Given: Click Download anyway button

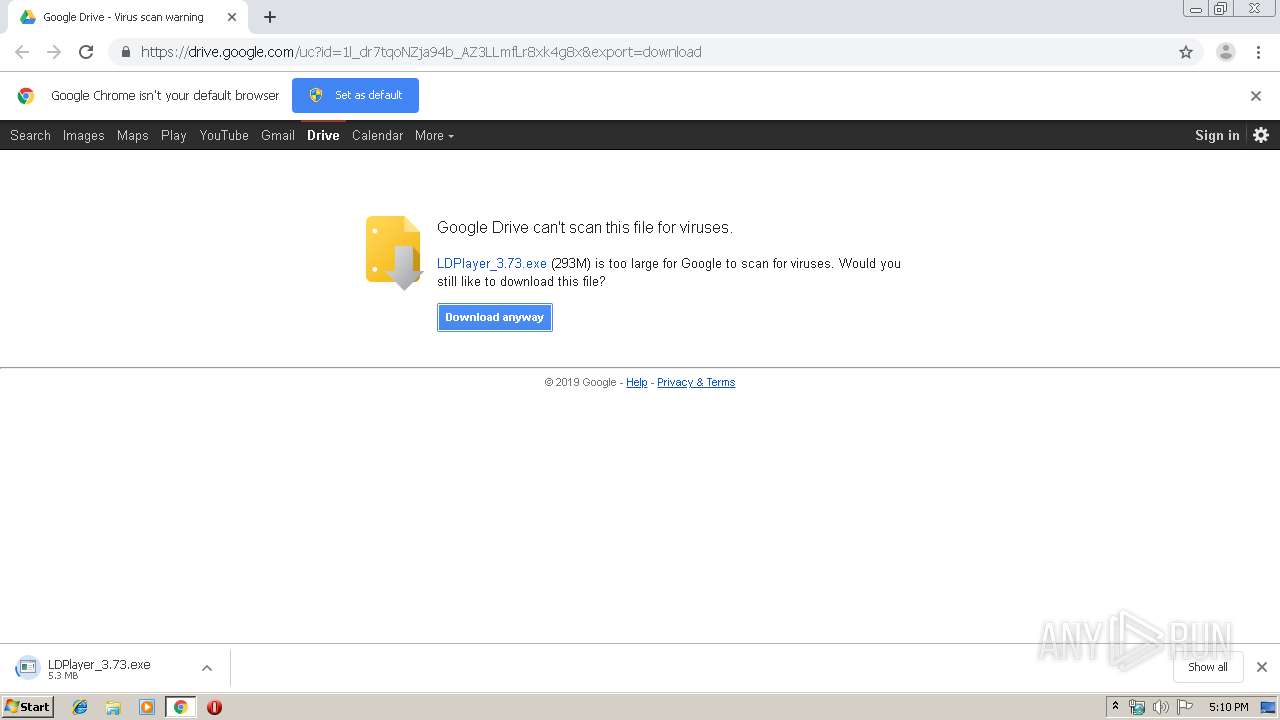Looking at the screenshot, I should pos(495,317).
